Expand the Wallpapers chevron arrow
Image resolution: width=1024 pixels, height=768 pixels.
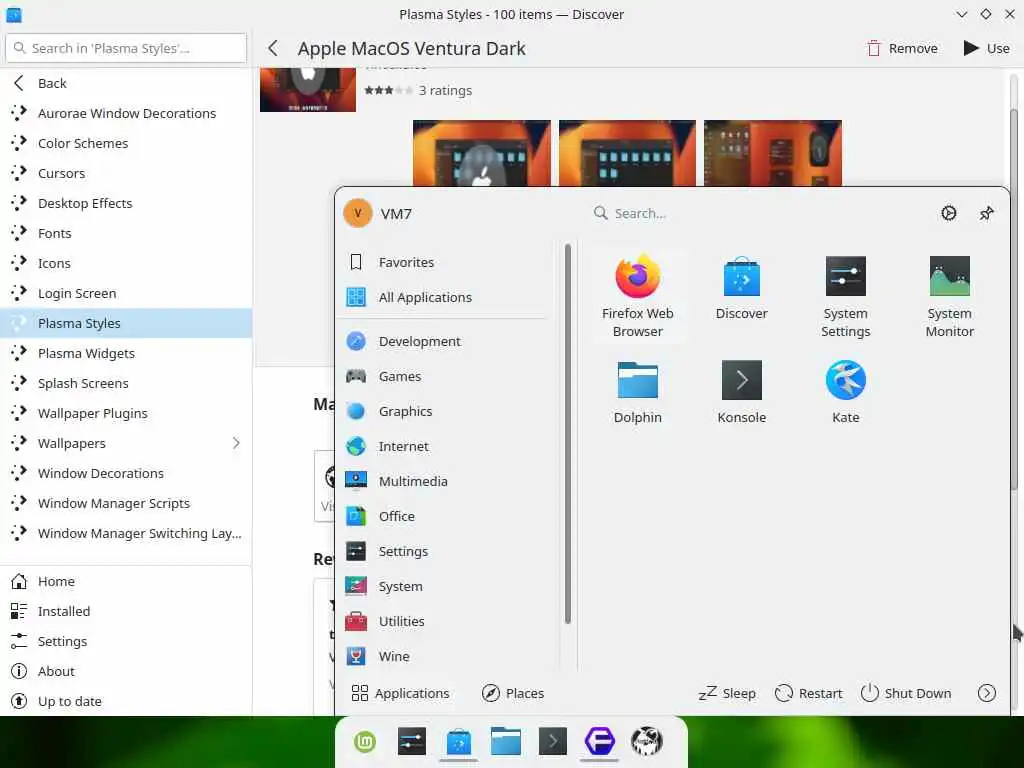click(x=236, y=443)
